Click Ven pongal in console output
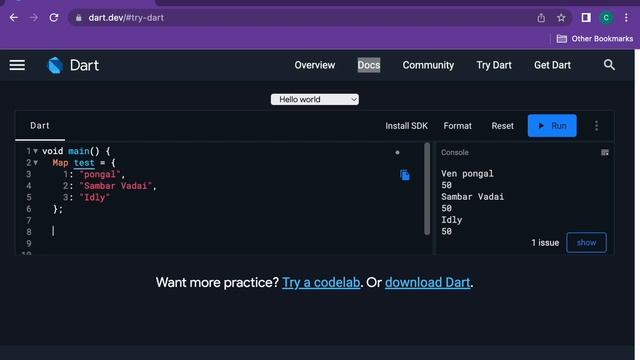 (x=467, y=173)
